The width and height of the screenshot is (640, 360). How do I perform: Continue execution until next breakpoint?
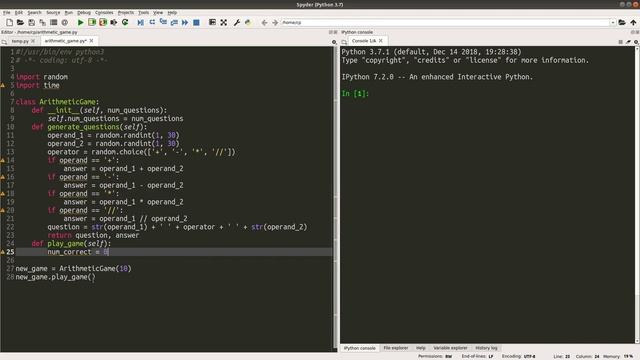[185, 22]
